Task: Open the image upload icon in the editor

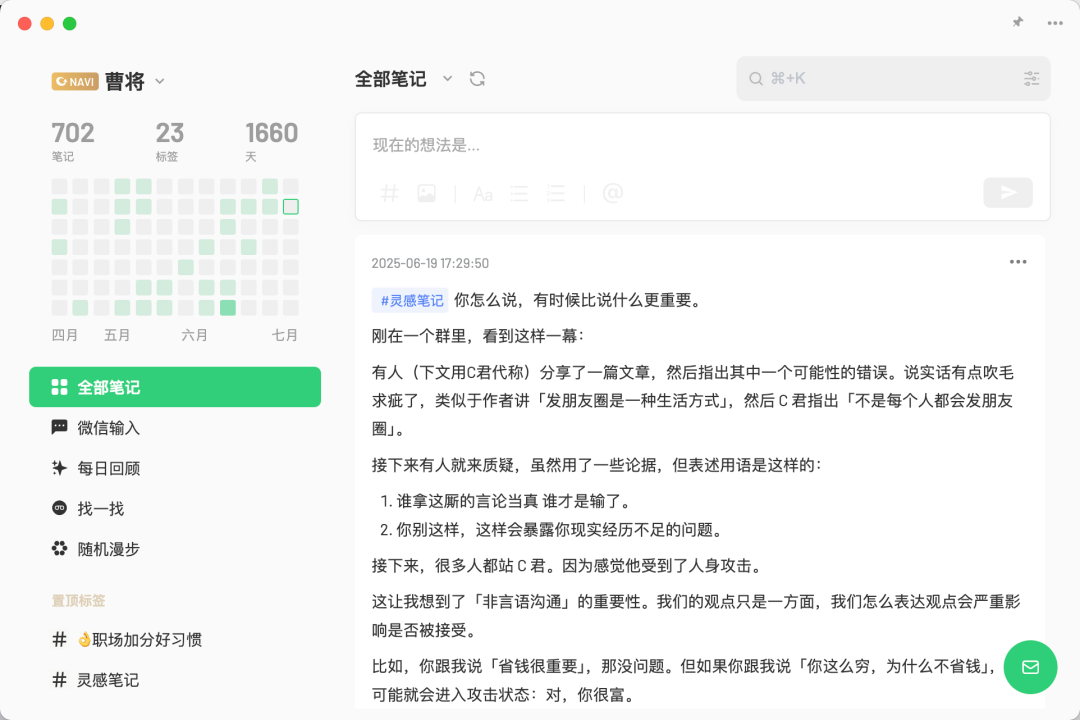Action: (426, 193)
